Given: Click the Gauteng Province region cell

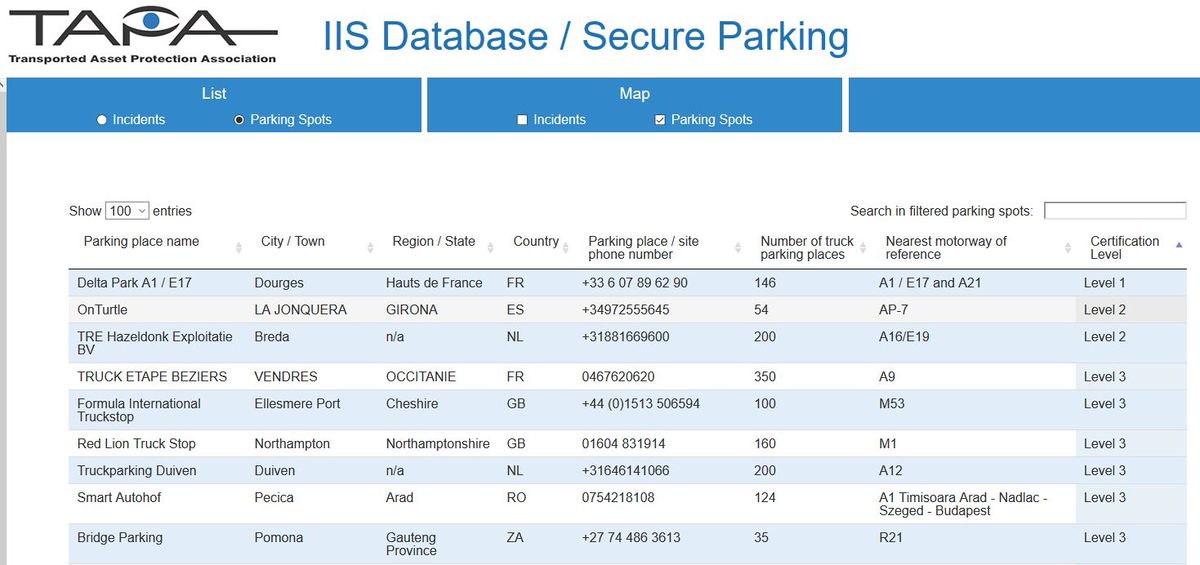Looking at the screenshot, I should pyautogui.click(x=412, y=544).
